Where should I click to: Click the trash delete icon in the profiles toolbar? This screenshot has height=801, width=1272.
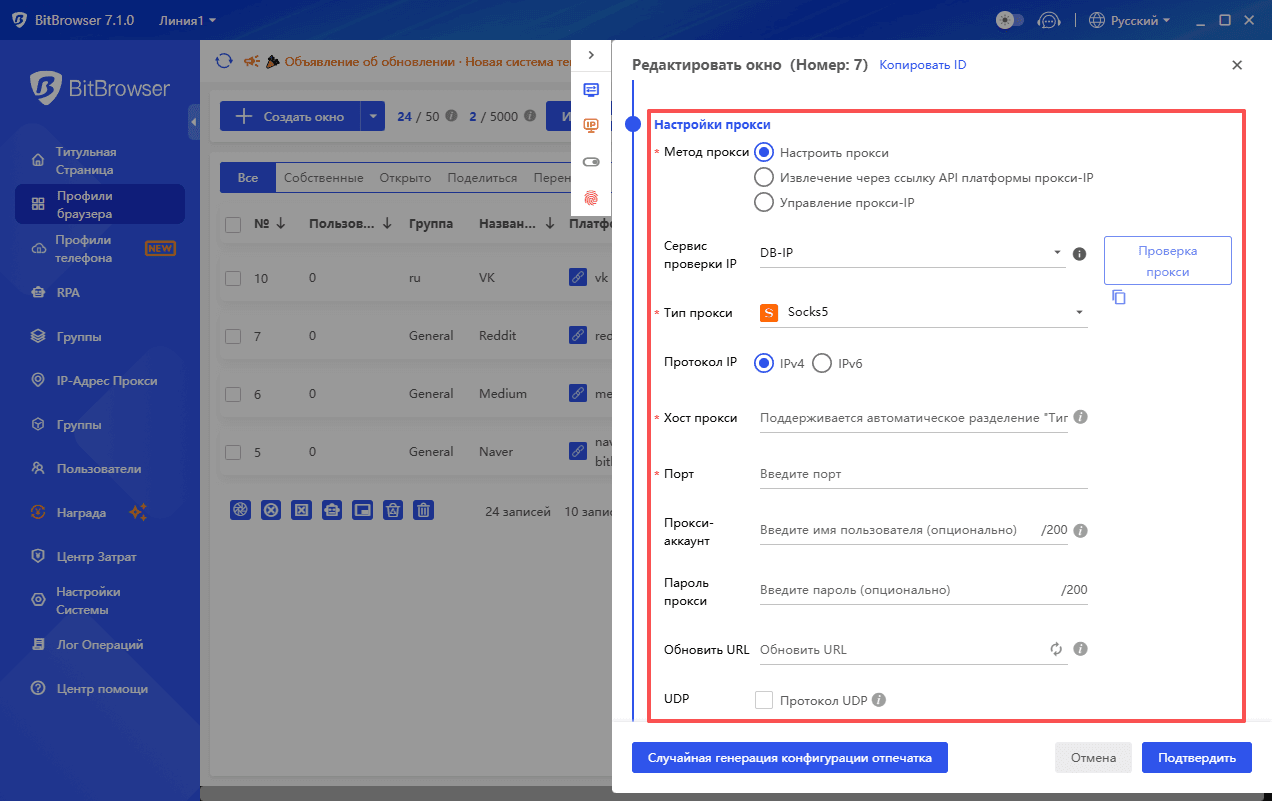pyautogui.click(x=423, y=510)
